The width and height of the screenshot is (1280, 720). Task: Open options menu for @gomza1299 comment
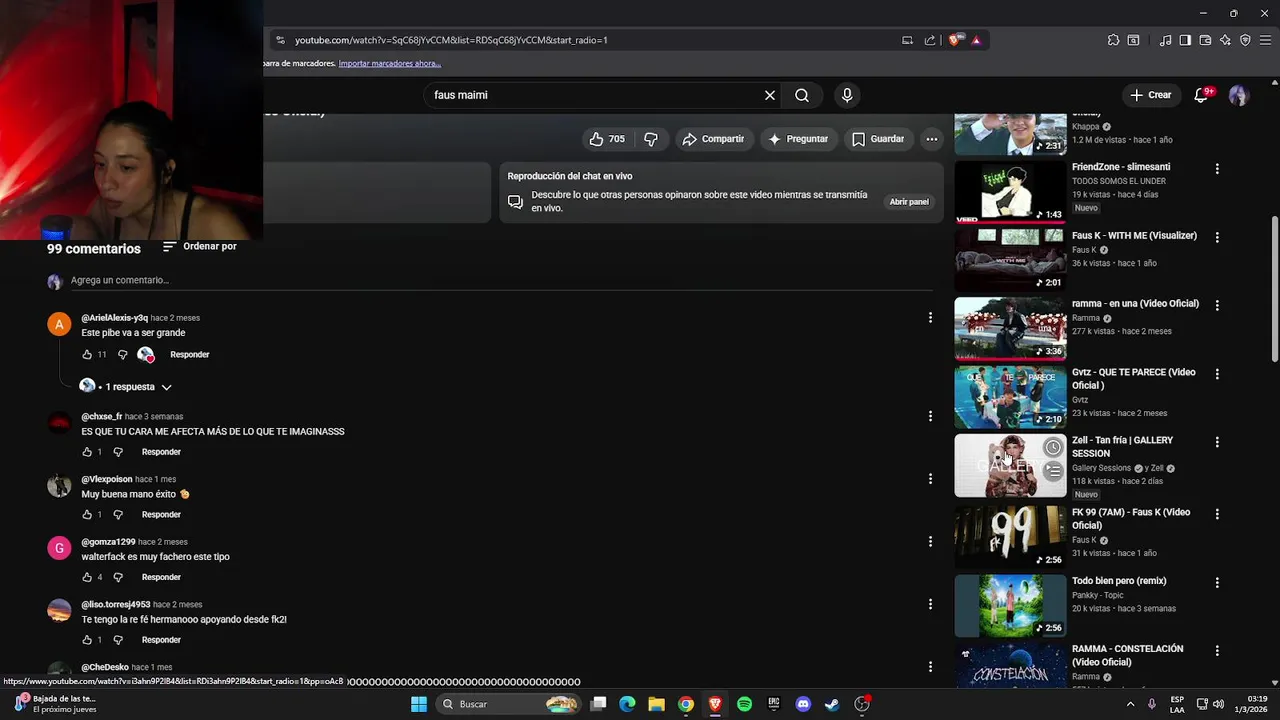tap(930, 541)
